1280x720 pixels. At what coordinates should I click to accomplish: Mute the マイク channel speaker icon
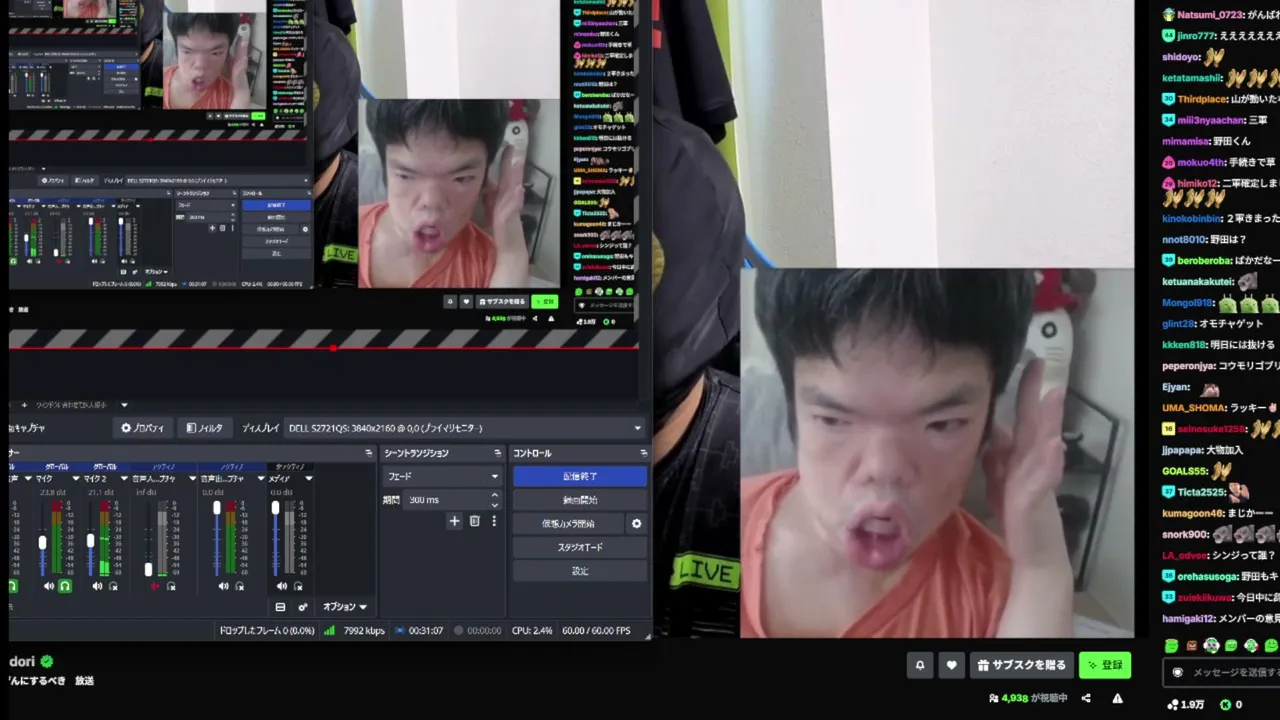click(x=49, y=586)
